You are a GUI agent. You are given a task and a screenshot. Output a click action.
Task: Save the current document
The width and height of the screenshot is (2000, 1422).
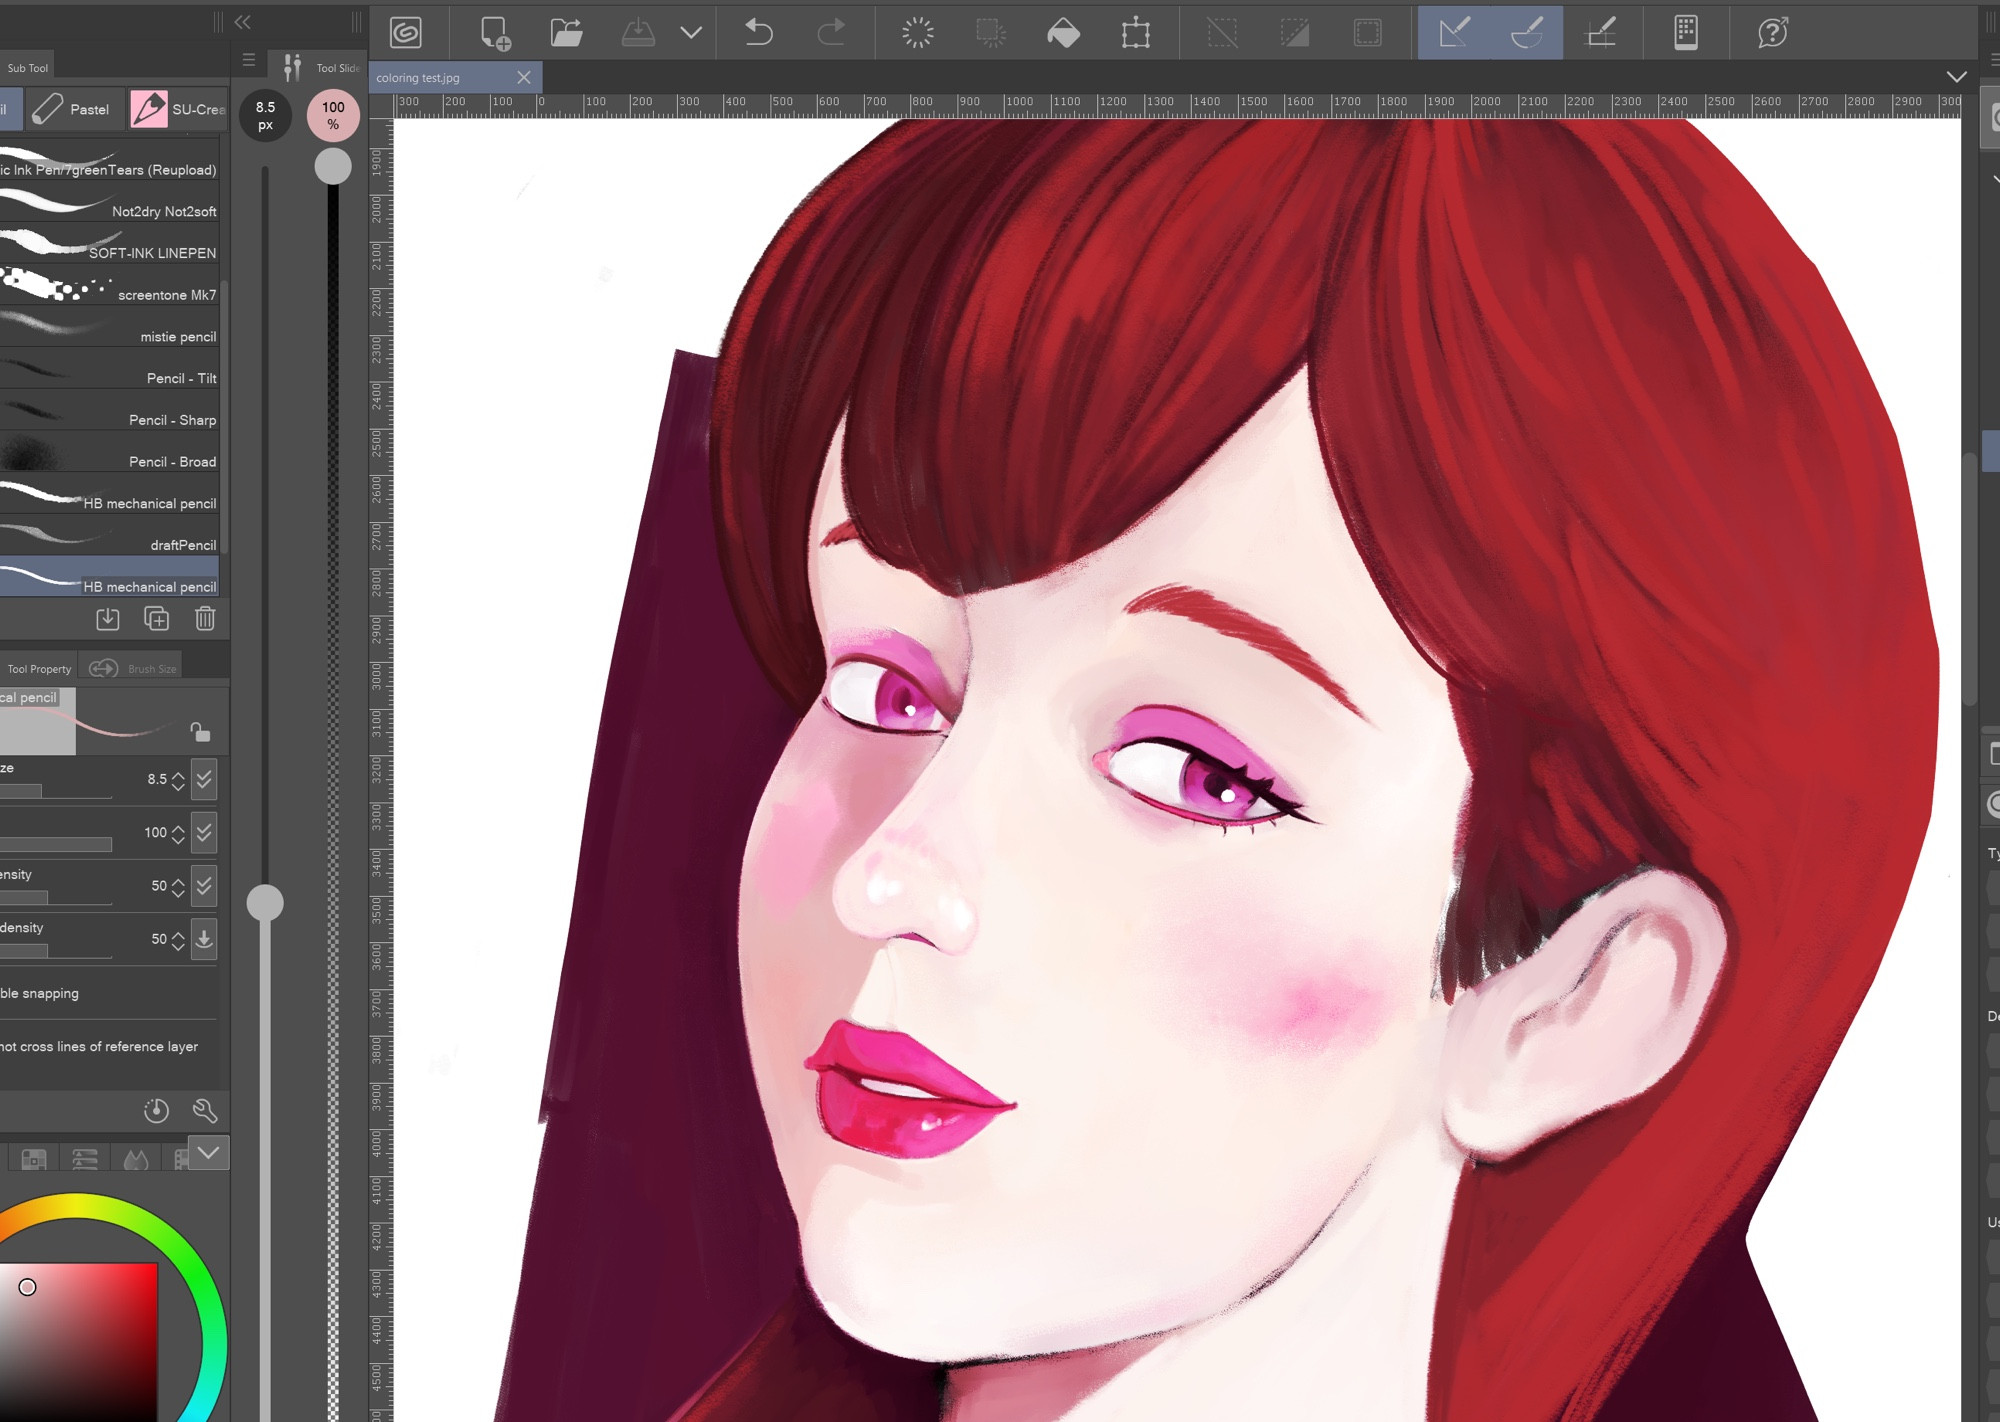[x=638, y=33]
